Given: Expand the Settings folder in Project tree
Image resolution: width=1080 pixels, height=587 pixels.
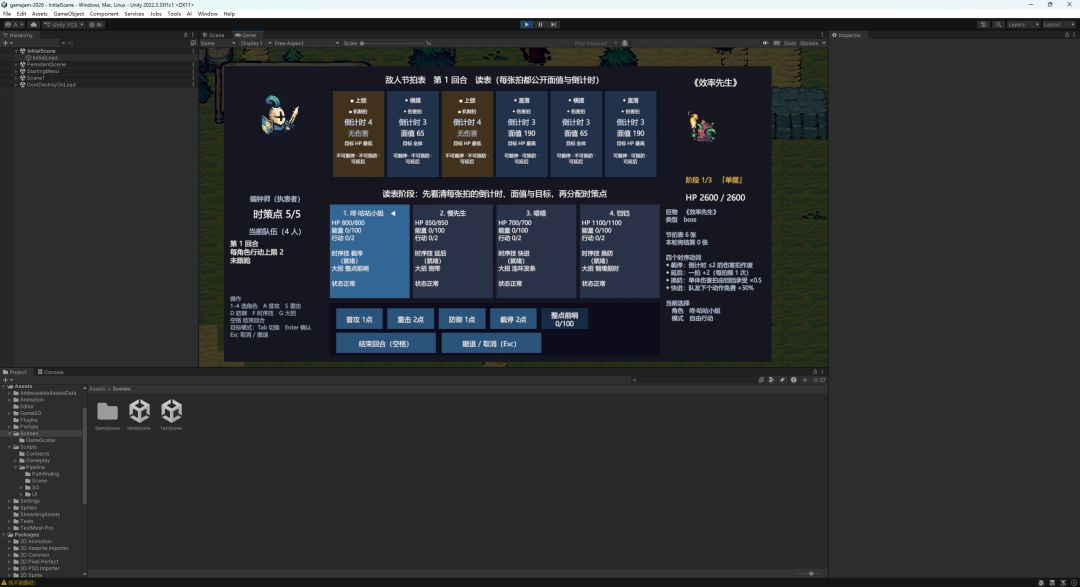Looking at the screenshot, I should click(x=10, y=501).
